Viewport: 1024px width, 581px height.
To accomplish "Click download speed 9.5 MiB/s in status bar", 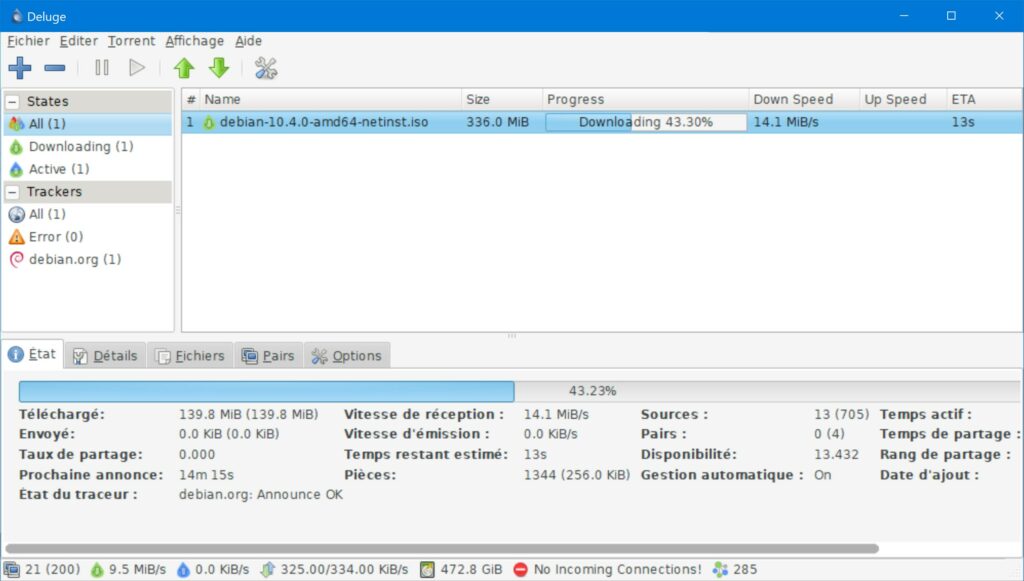I will tap(129, 570).
